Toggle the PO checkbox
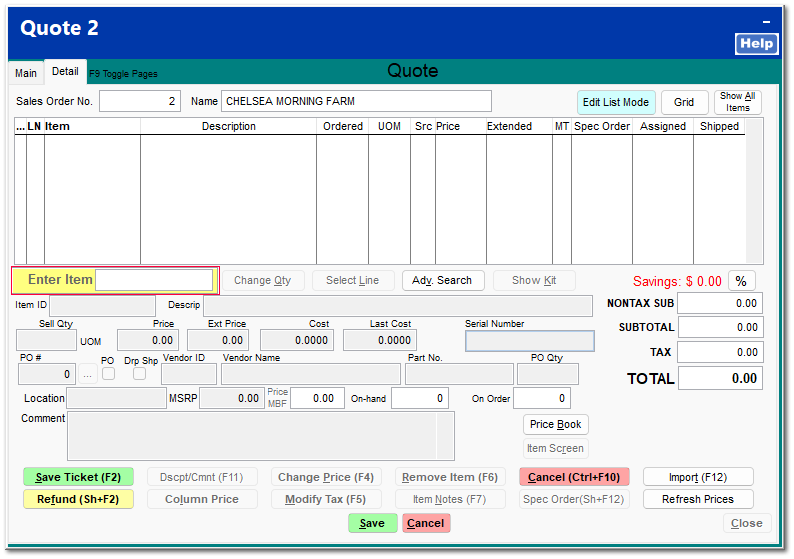The height and width of the screenshot is (559, 794). (108, 374)
